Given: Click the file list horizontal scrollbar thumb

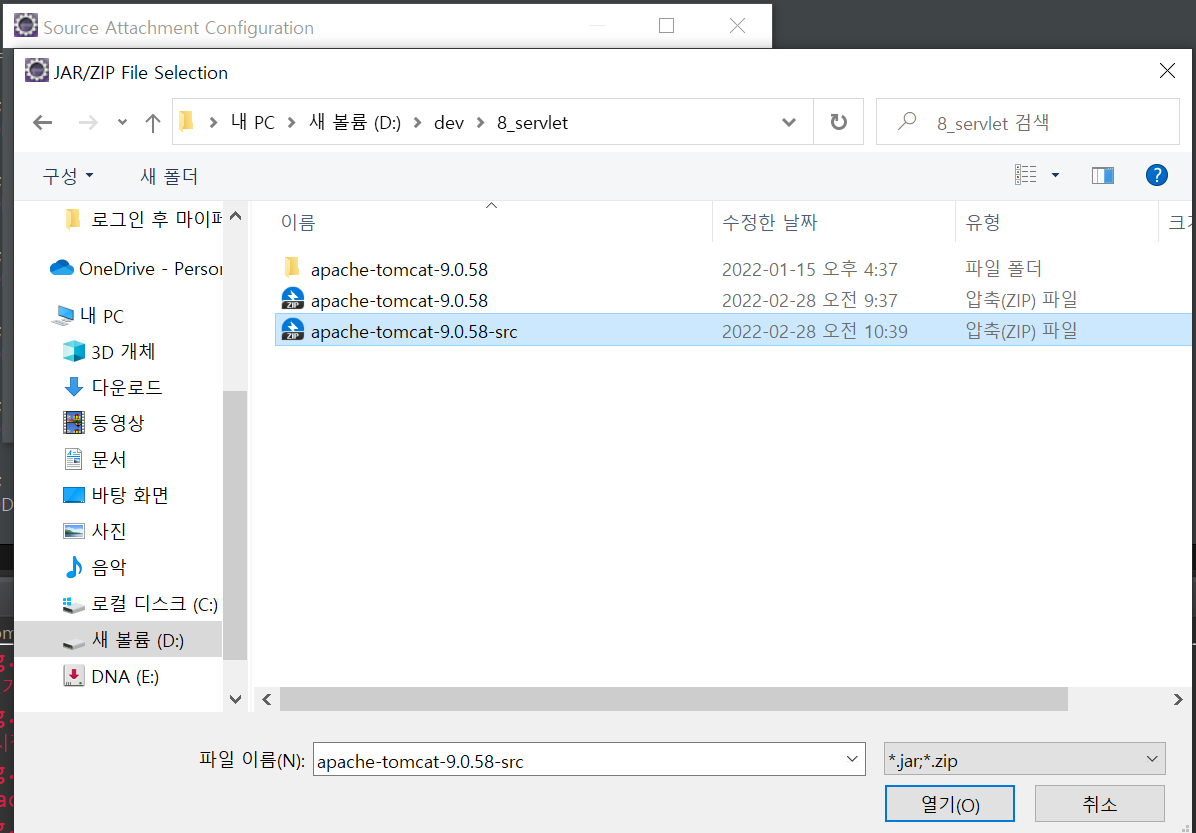Looking at the screenshot, I should (674, 699).
